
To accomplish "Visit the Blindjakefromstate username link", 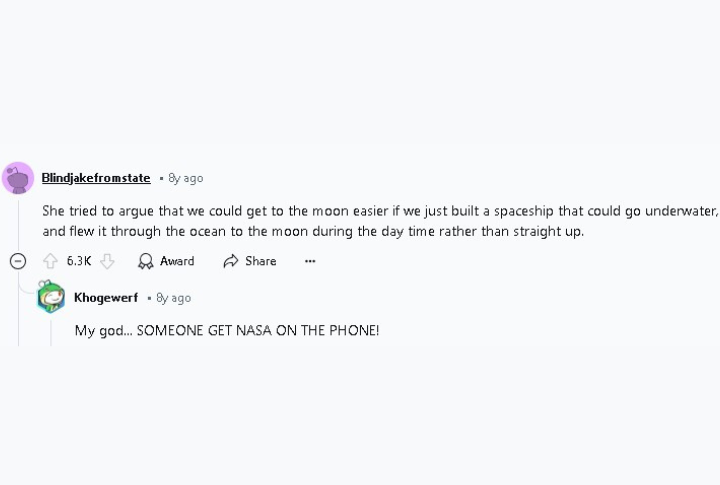I will pos(96,178).
